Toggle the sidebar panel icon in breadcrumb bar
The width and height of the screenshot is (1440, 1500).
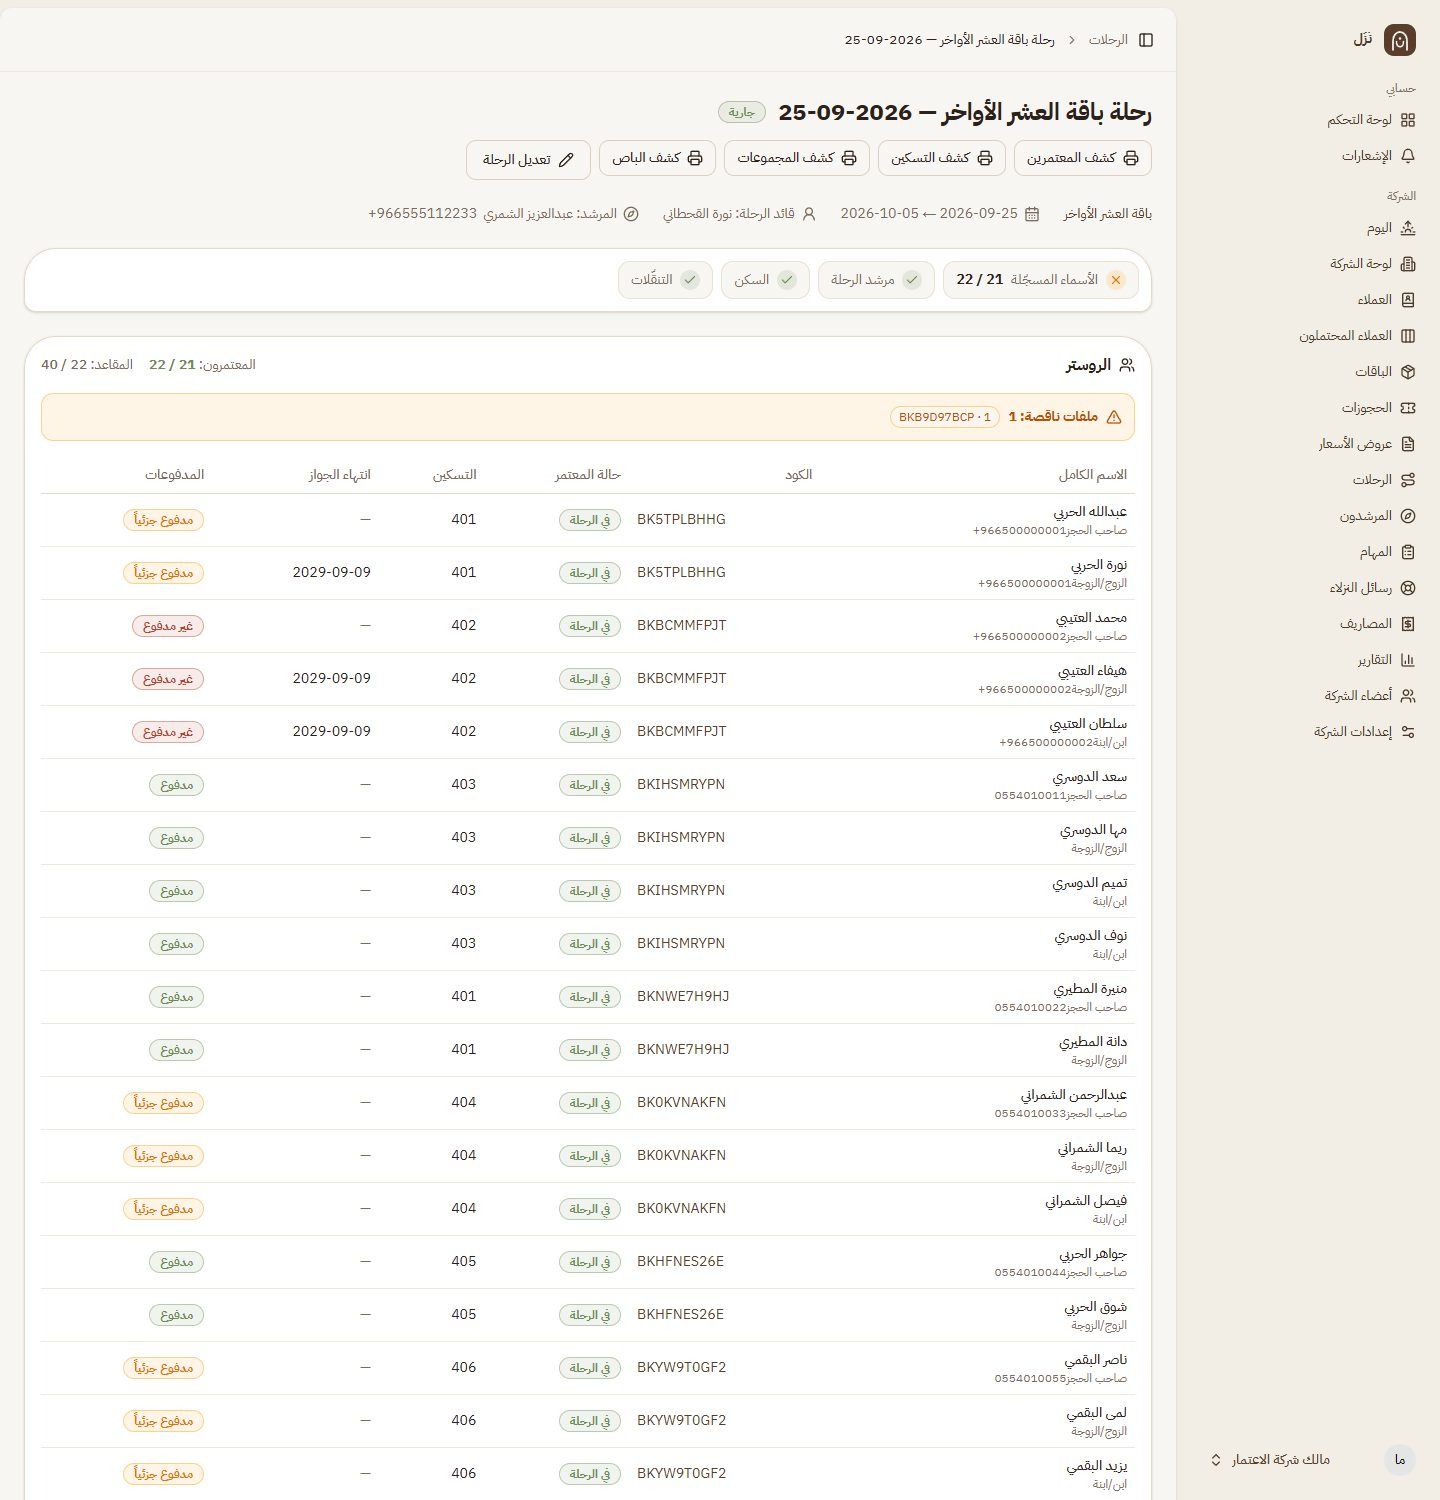coord(1146,40)
